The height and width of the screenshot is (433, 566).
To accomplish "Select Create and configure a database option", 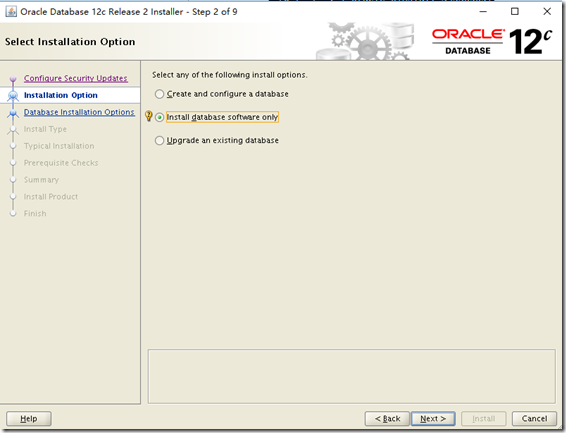I will point(159,94).
